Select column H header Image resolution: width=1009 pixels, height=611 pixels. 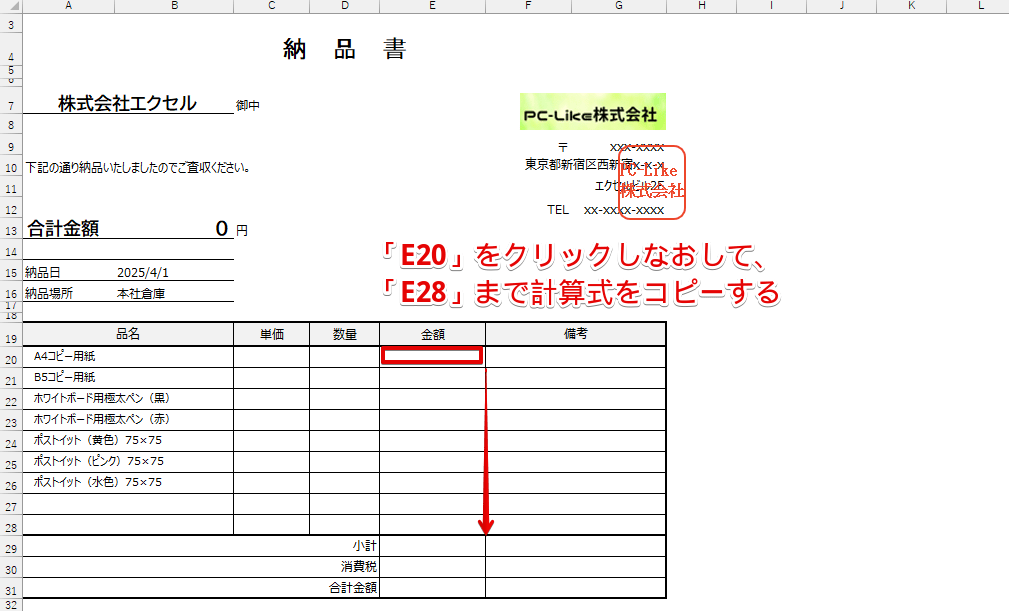(701, 6)
